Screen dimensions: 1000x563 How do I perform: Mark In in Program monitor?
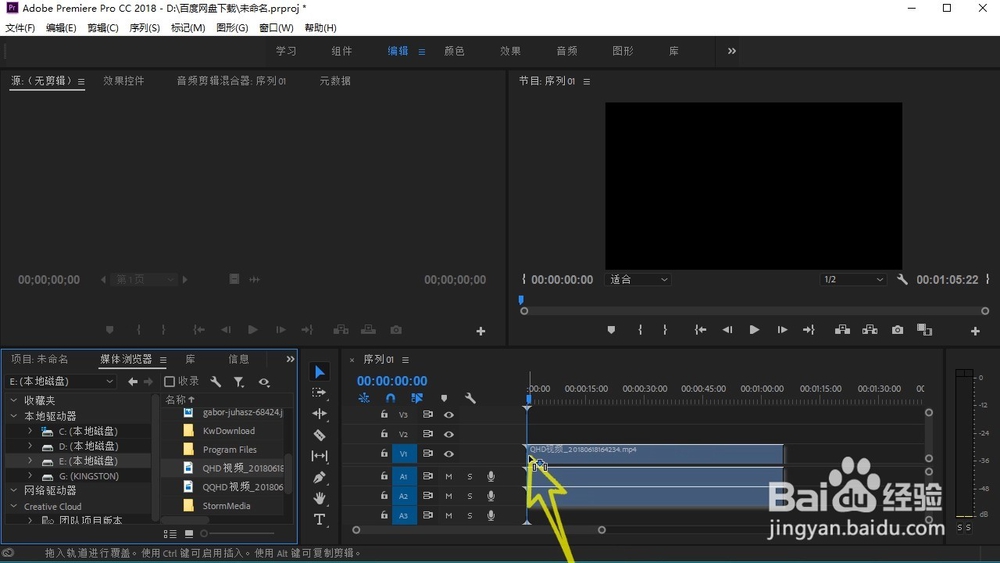point(640,330)
